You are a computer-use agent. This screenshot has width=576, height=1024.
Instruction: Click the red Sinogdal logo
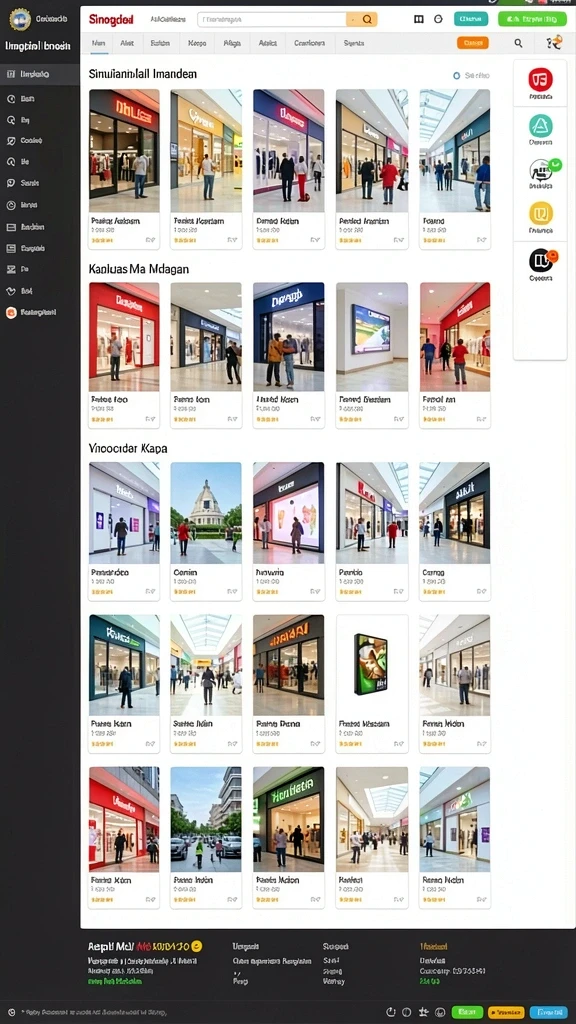[x=111, y=20]
